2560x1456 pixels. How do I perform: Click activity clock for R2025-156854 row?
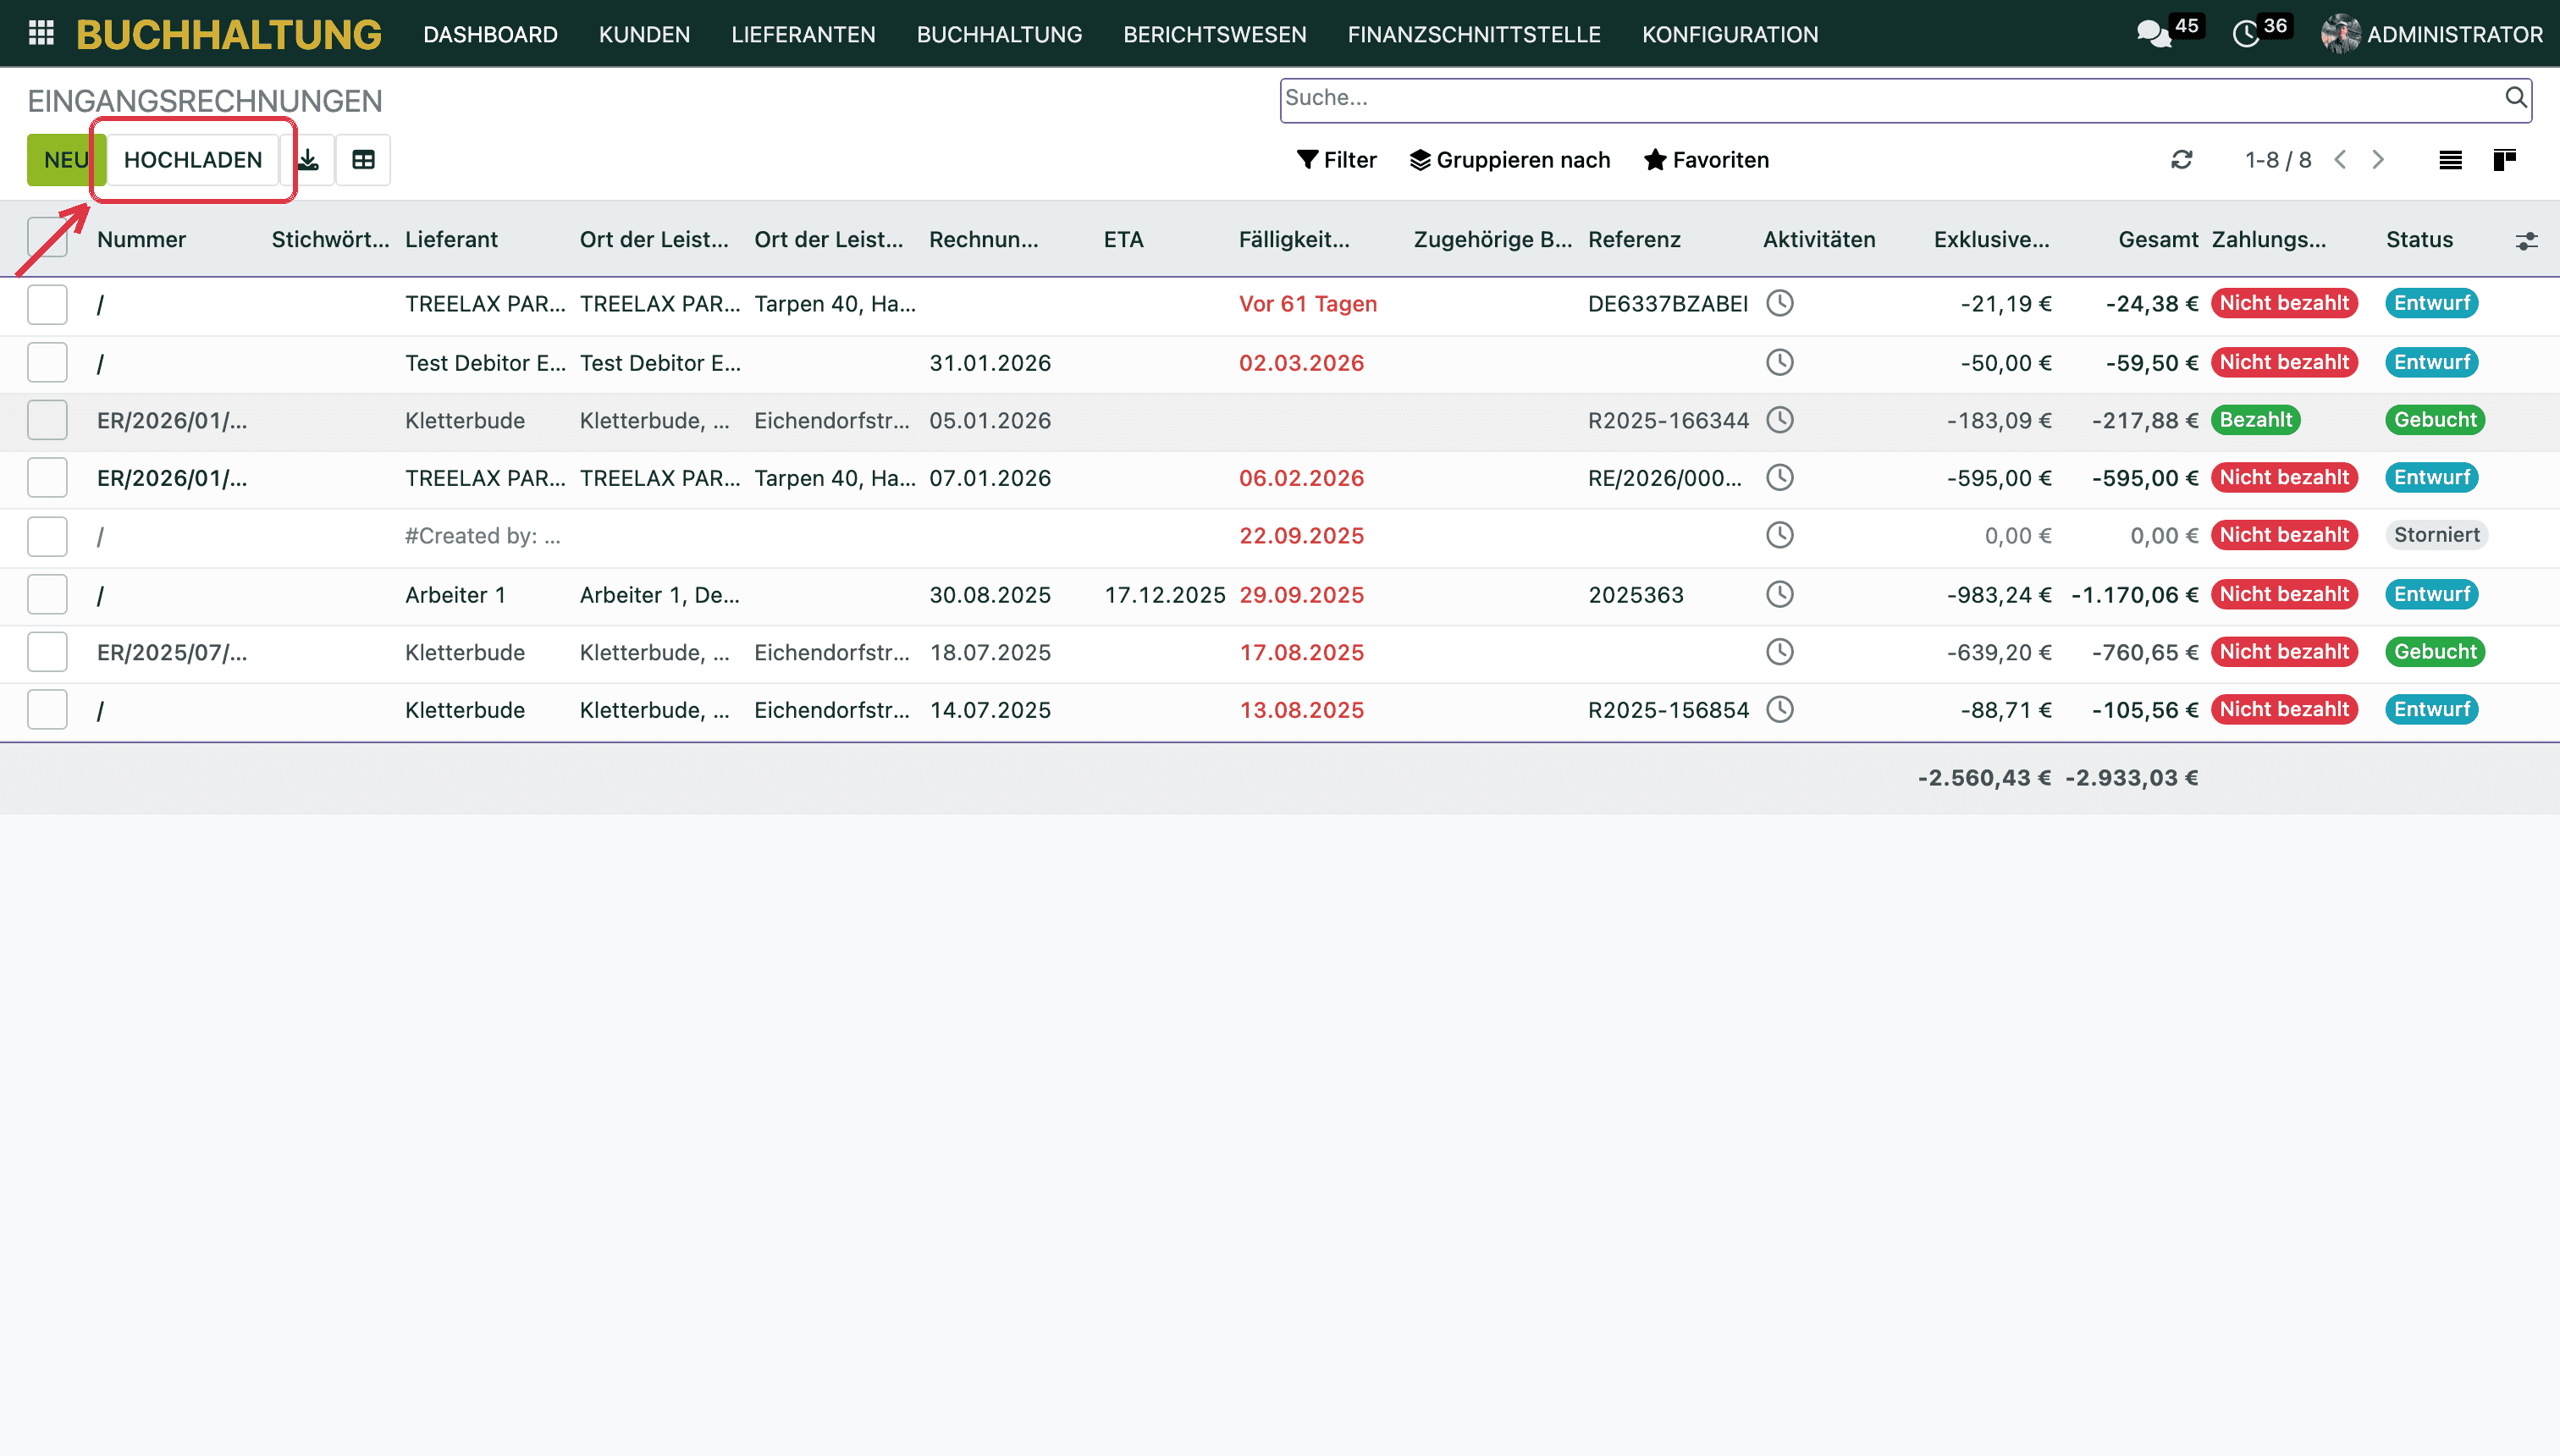click(x=1780, y=710)
